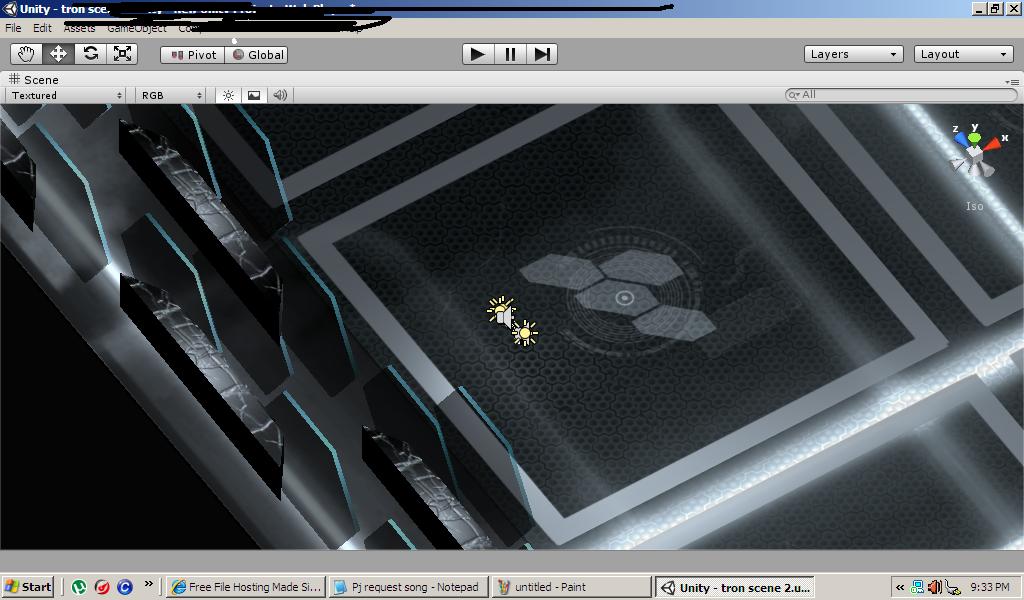Screen dimensions: 1024x600
Task: Expand the Layers dropdown
Action: (853, 54)
